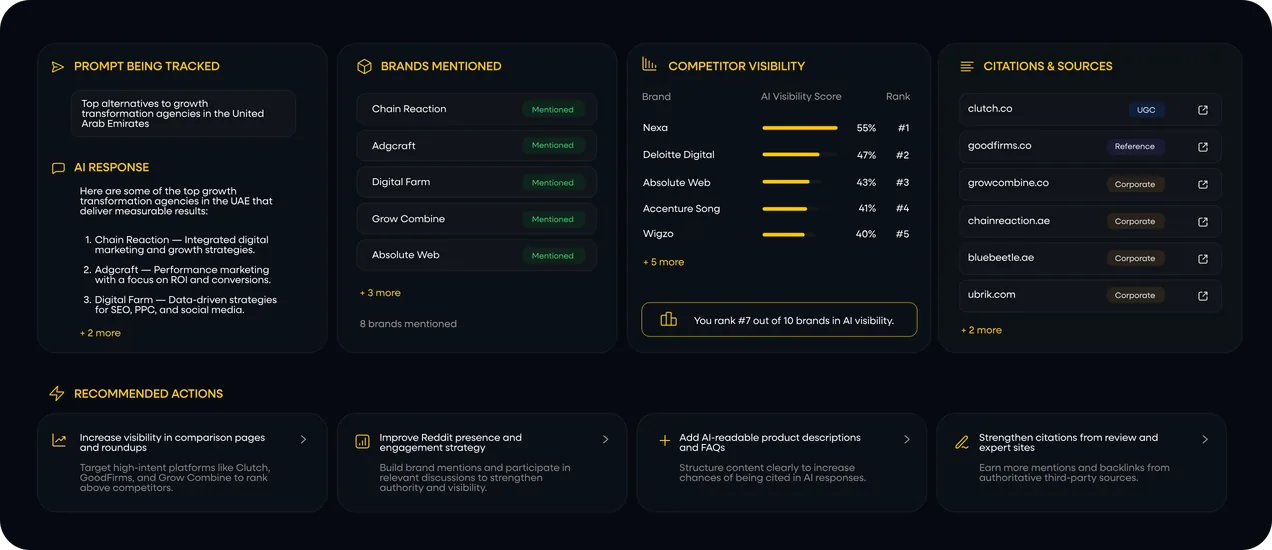Show +3 more brands mentioned
Viewport: 1272px width, 550px height.
380,293
